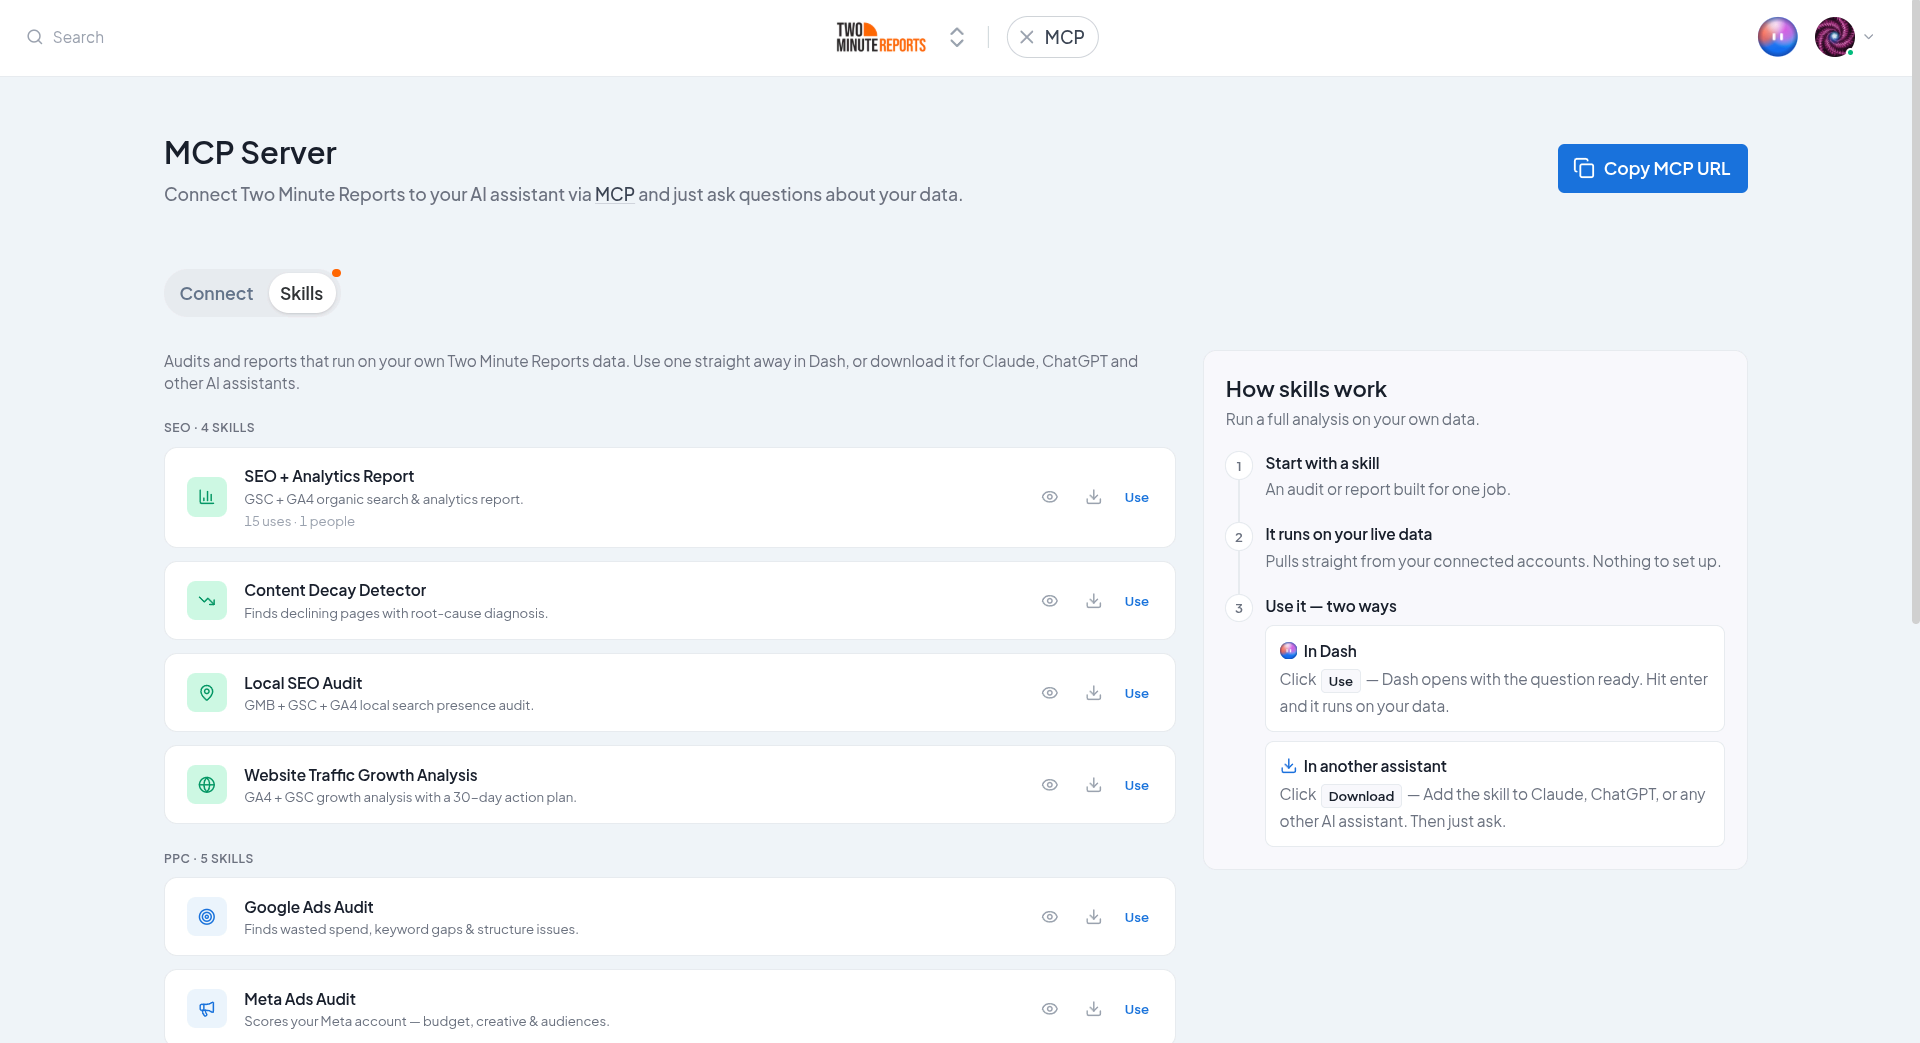Click the 'MCP Server' page title

click(250, 152)
